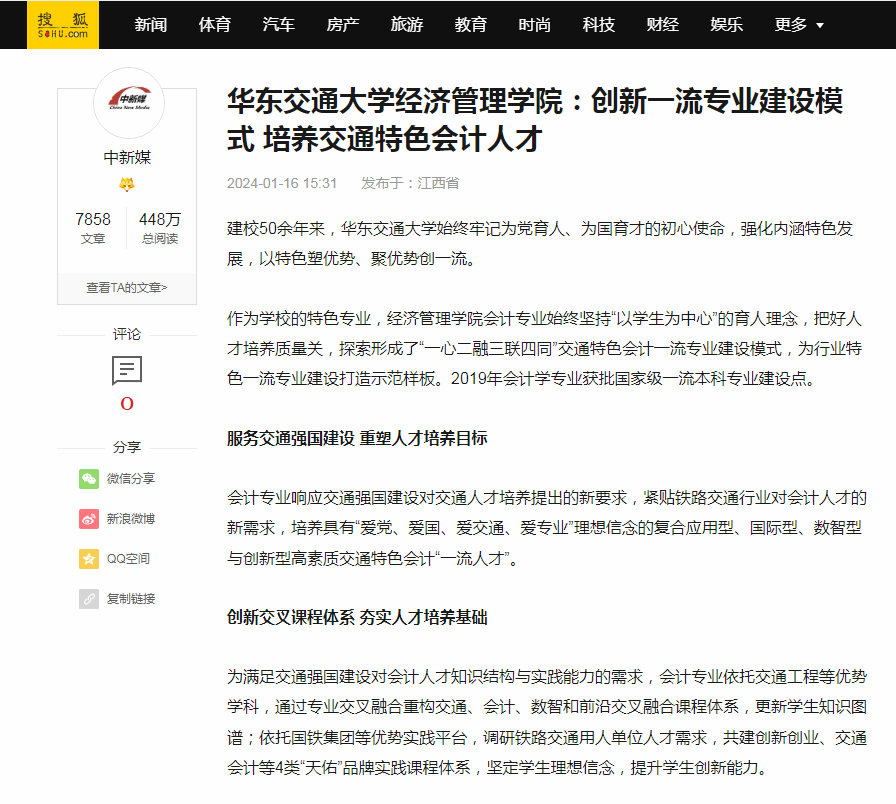This screenshot has width=896, height=804.
Task: Click the comment speech bubble icon
Action: pyautogui.click(x=127, y=370)
